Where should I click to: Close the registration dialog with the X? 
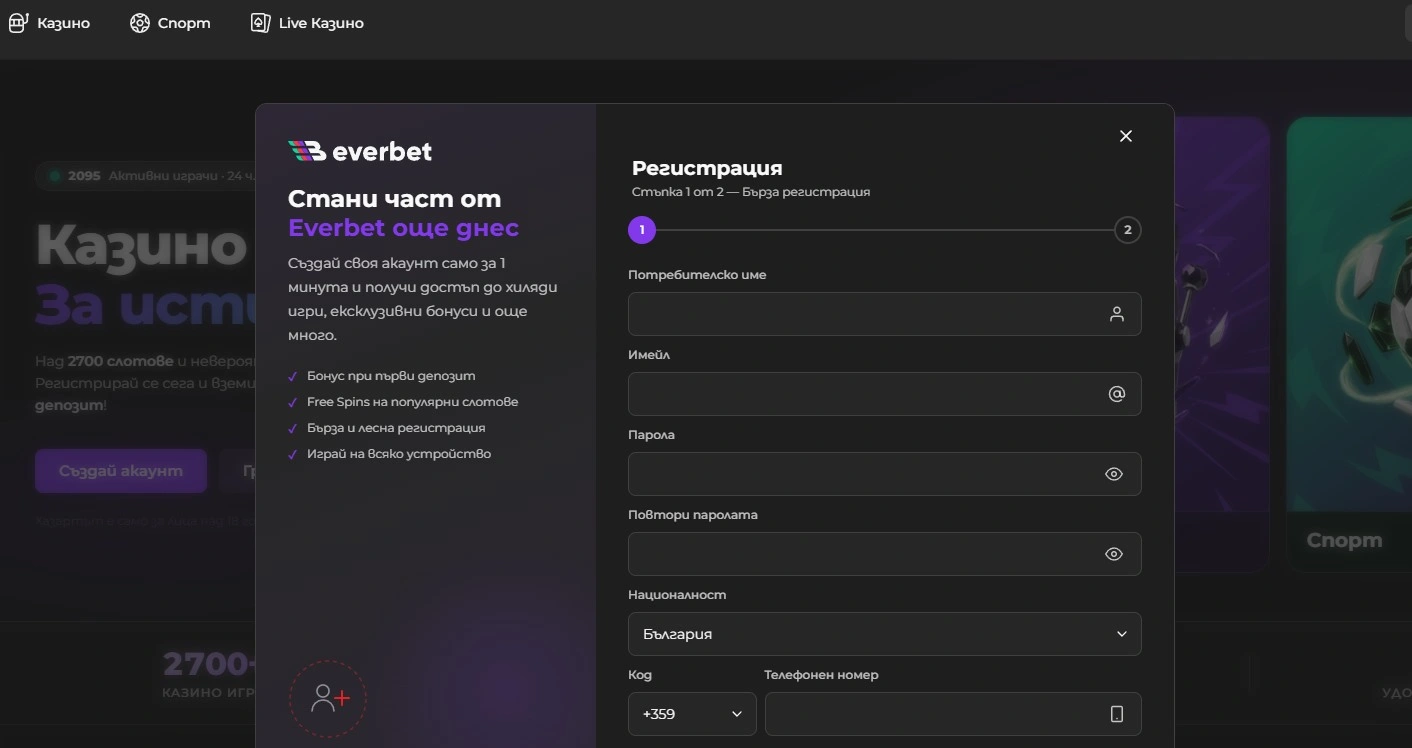1126,136
